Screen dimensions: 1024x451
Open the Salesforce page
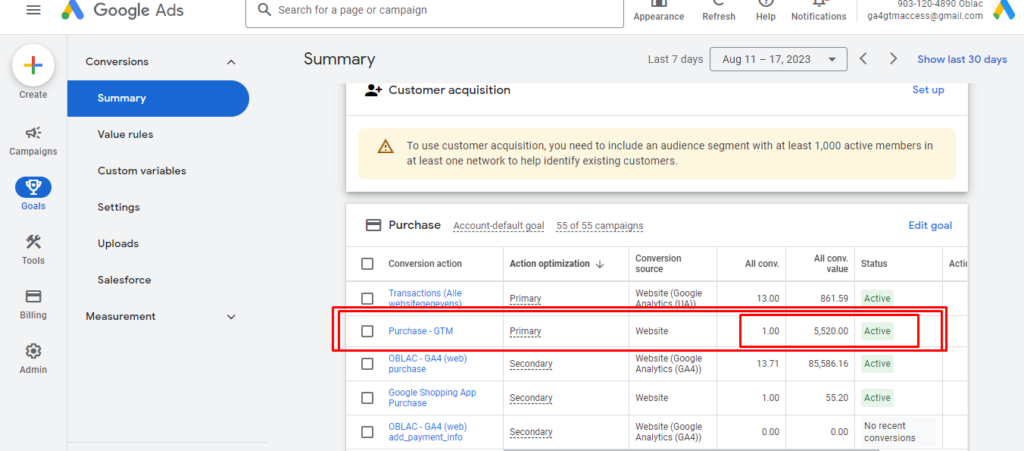[x=124, y=280]
